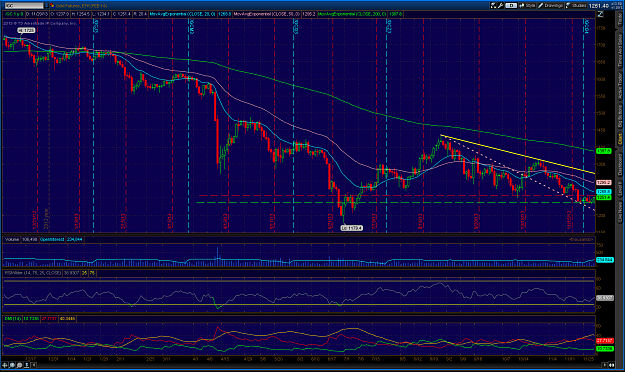Click the pink 1295.2 price axis label
The height and width of the screenshot is (372, 625).
point(603,182)
